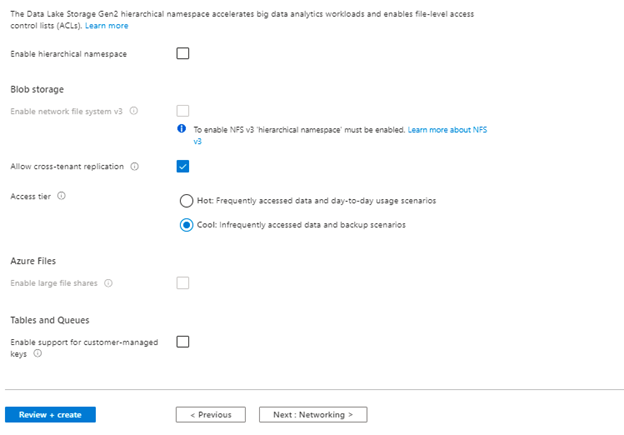Click the blue info icon in NFS v3 notice
This screenshot has width=624, height=435.
click(182, 130)
